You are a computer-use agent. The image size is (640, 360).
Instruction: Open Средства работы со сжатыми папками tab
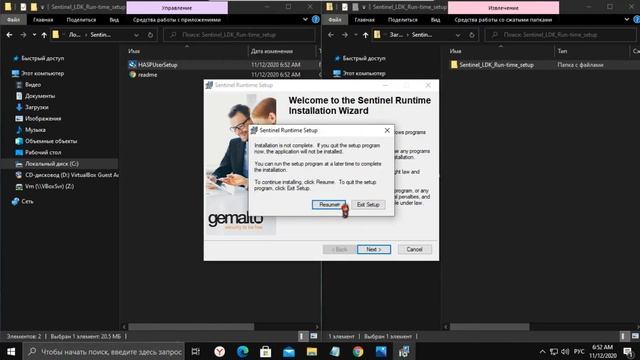(x=503, y=20)
